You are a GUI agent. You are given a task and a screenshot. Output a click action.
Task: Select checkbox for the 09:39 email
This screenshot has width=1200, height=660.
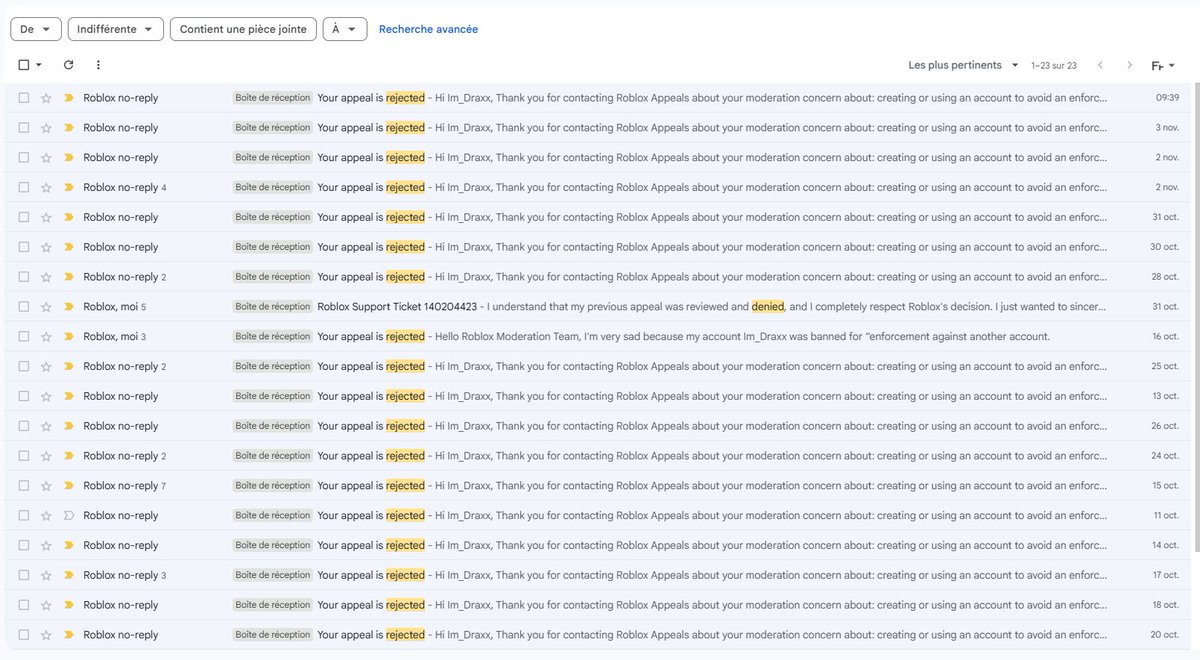(x=24, y=98)
